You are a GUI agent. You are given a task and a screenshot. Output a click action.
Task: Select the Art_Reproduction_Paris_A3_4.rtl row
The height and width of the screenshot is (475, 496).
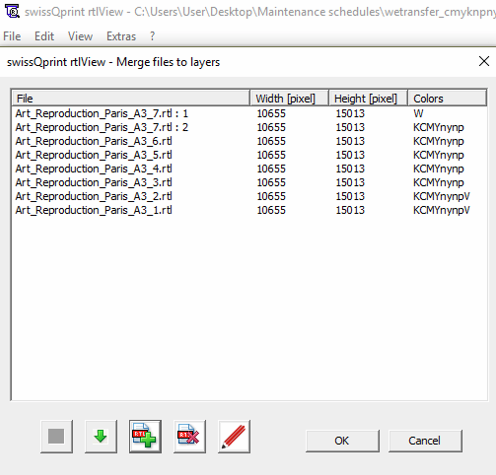[249, 169]
